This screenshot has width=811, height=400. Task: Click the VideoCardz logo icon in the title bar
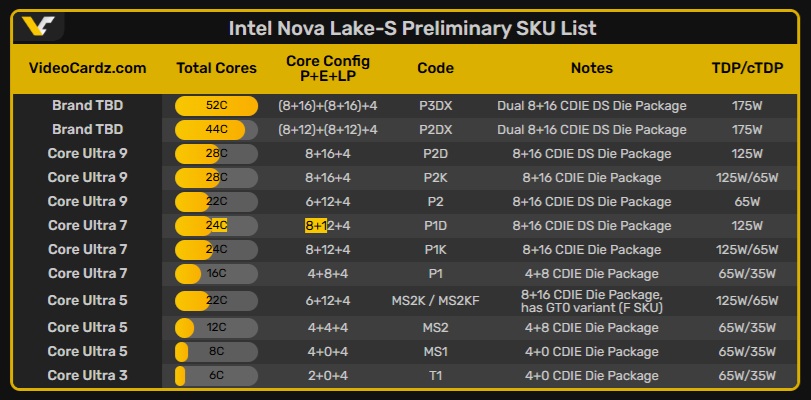[x=38, y=26]
